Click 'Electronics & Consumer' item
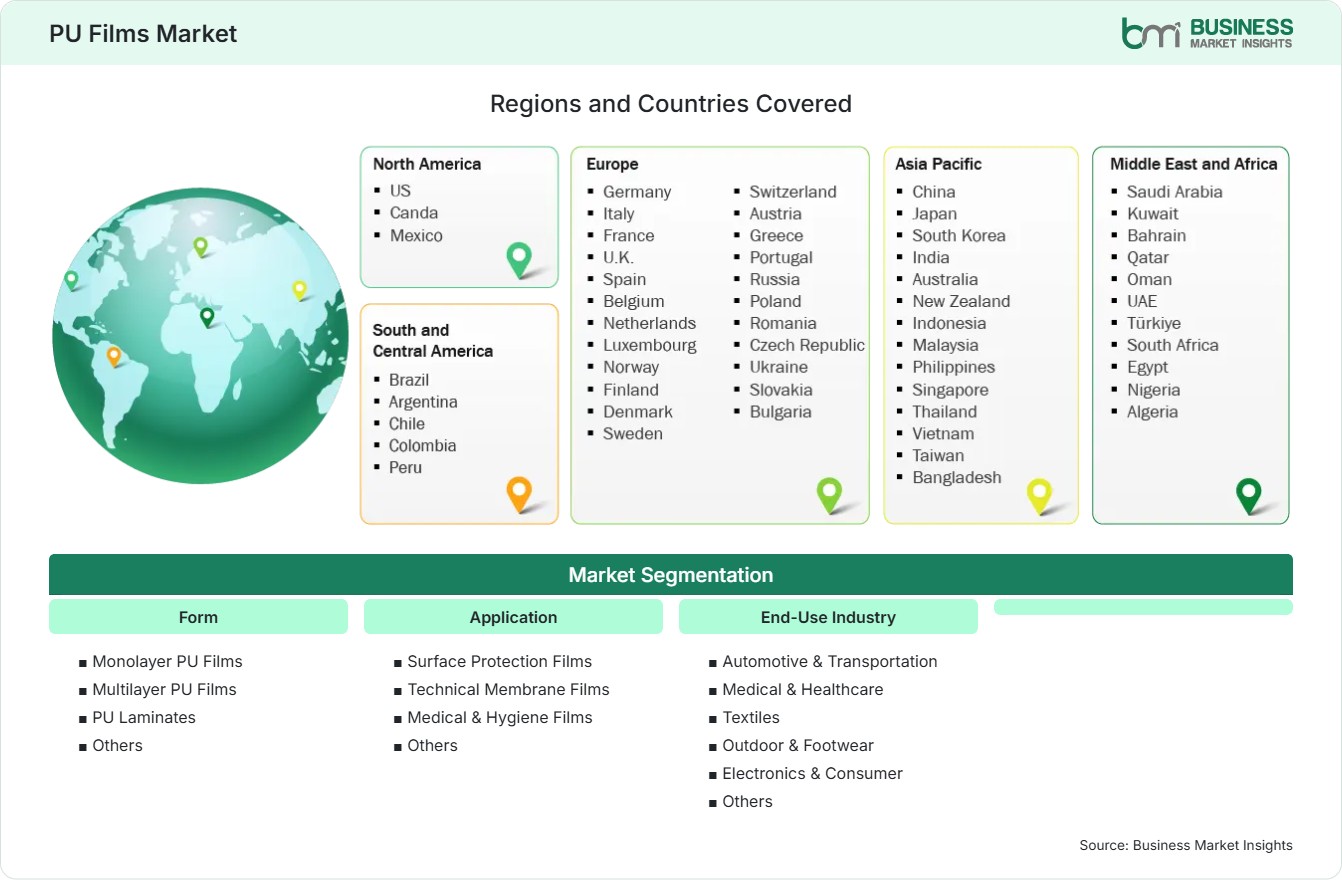 [x=812, y=773]
